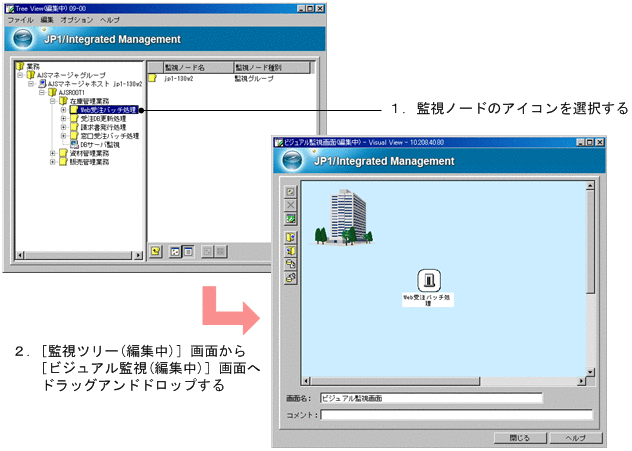
Task: Click the second greyed-out Tree View toolbar button
Action: pyautogui.click(x=220, y=251)
